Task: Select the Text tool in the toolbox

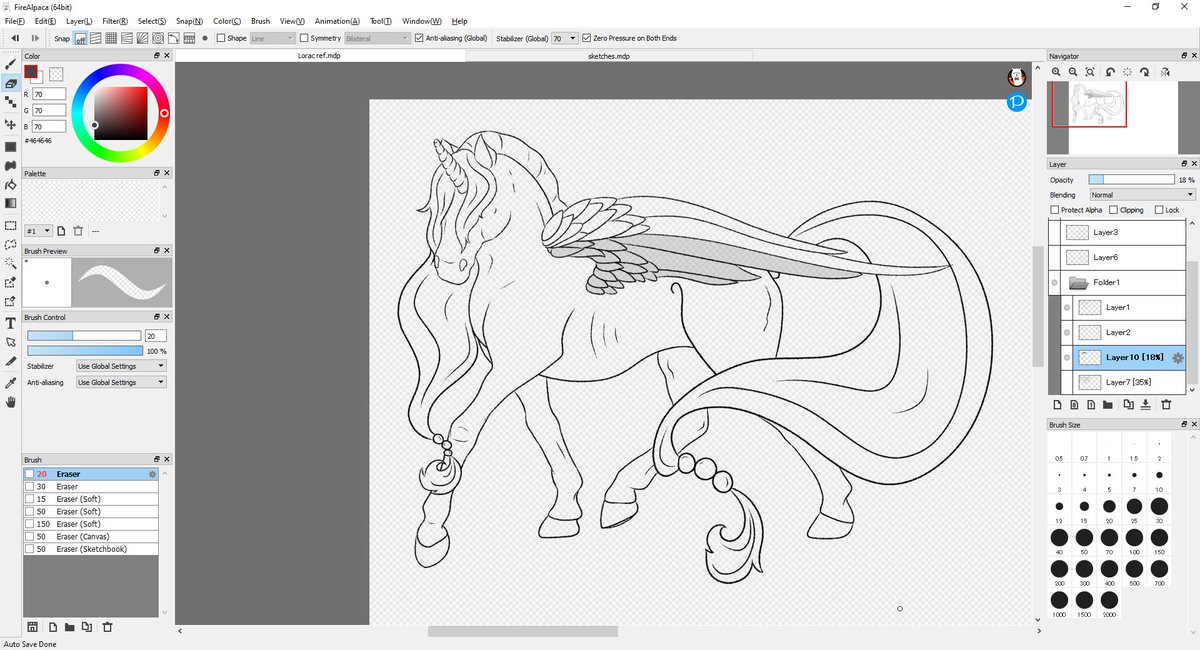Action: (x=10, y=323)
